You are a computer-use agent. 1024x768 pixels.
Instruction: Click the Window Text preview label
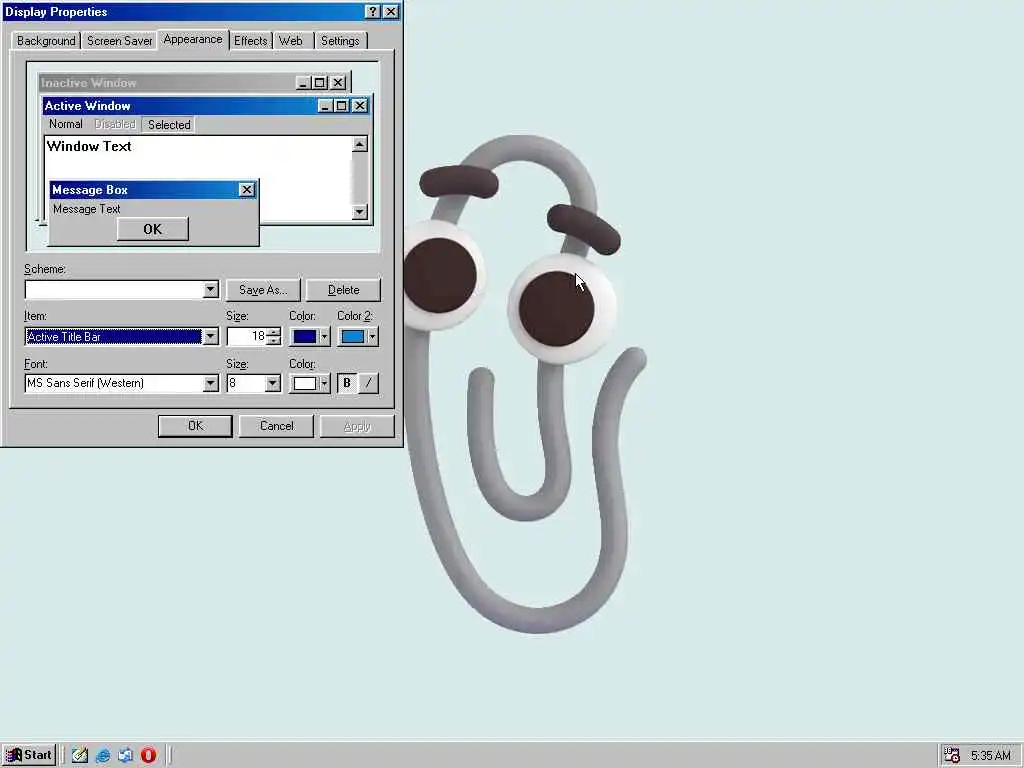pyautogui.click(x=89, y=146)
